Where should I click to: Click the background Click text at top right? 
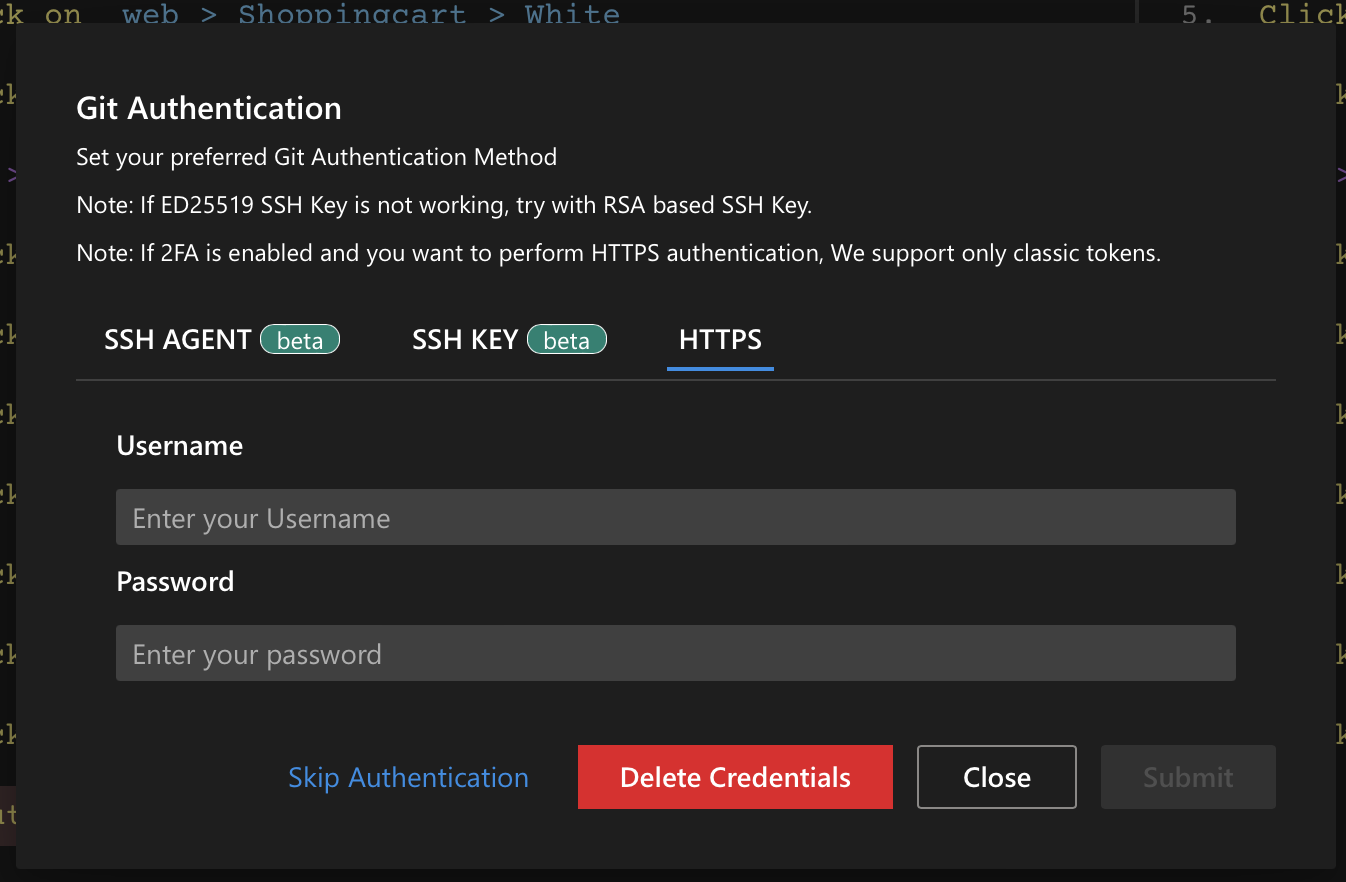click(x=1300, y=14)
